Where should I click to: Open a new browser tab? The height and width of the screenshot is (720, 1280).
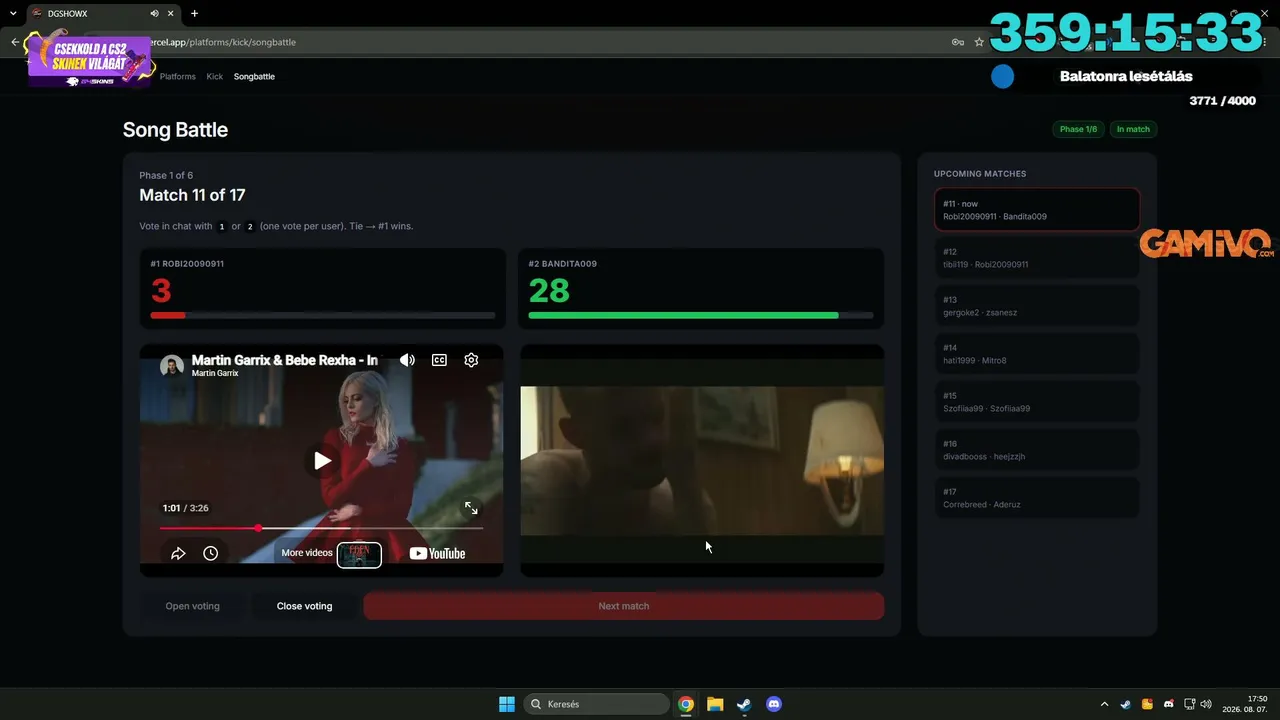pyautogui.click(x=194, y=13)
